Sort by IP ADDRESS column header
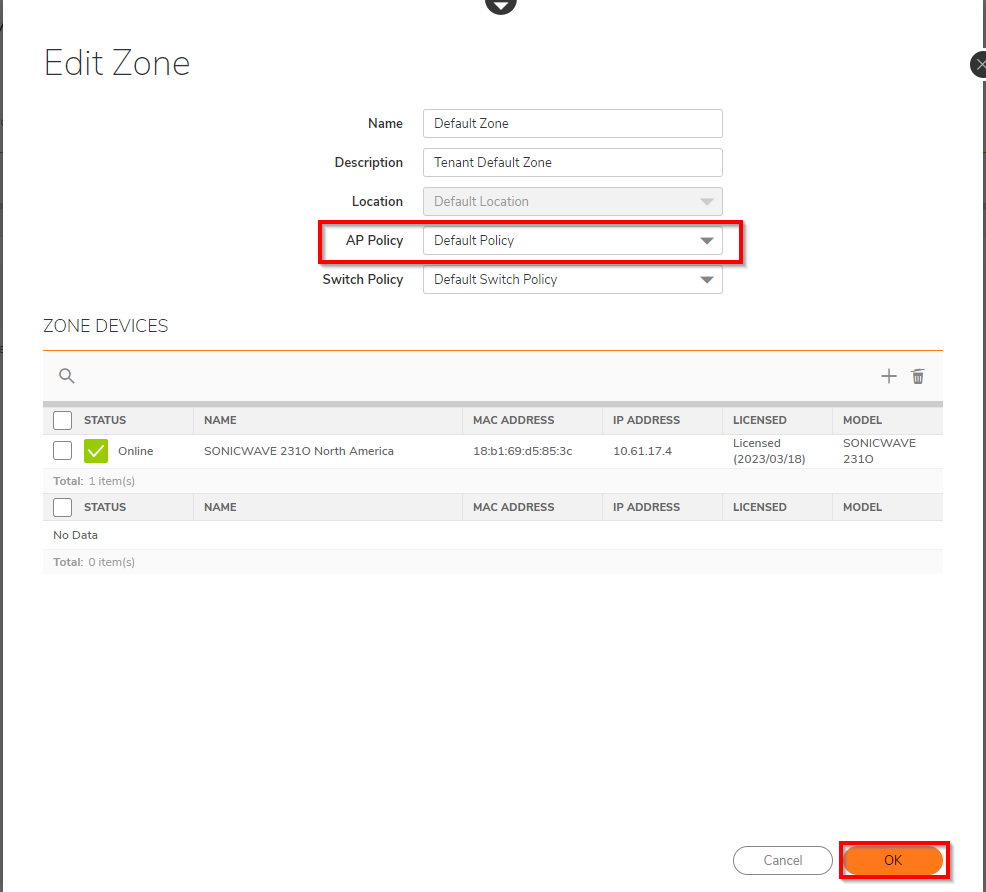Image resolution: width=986 pixels, height=892 pixels. tap(646, 420)
